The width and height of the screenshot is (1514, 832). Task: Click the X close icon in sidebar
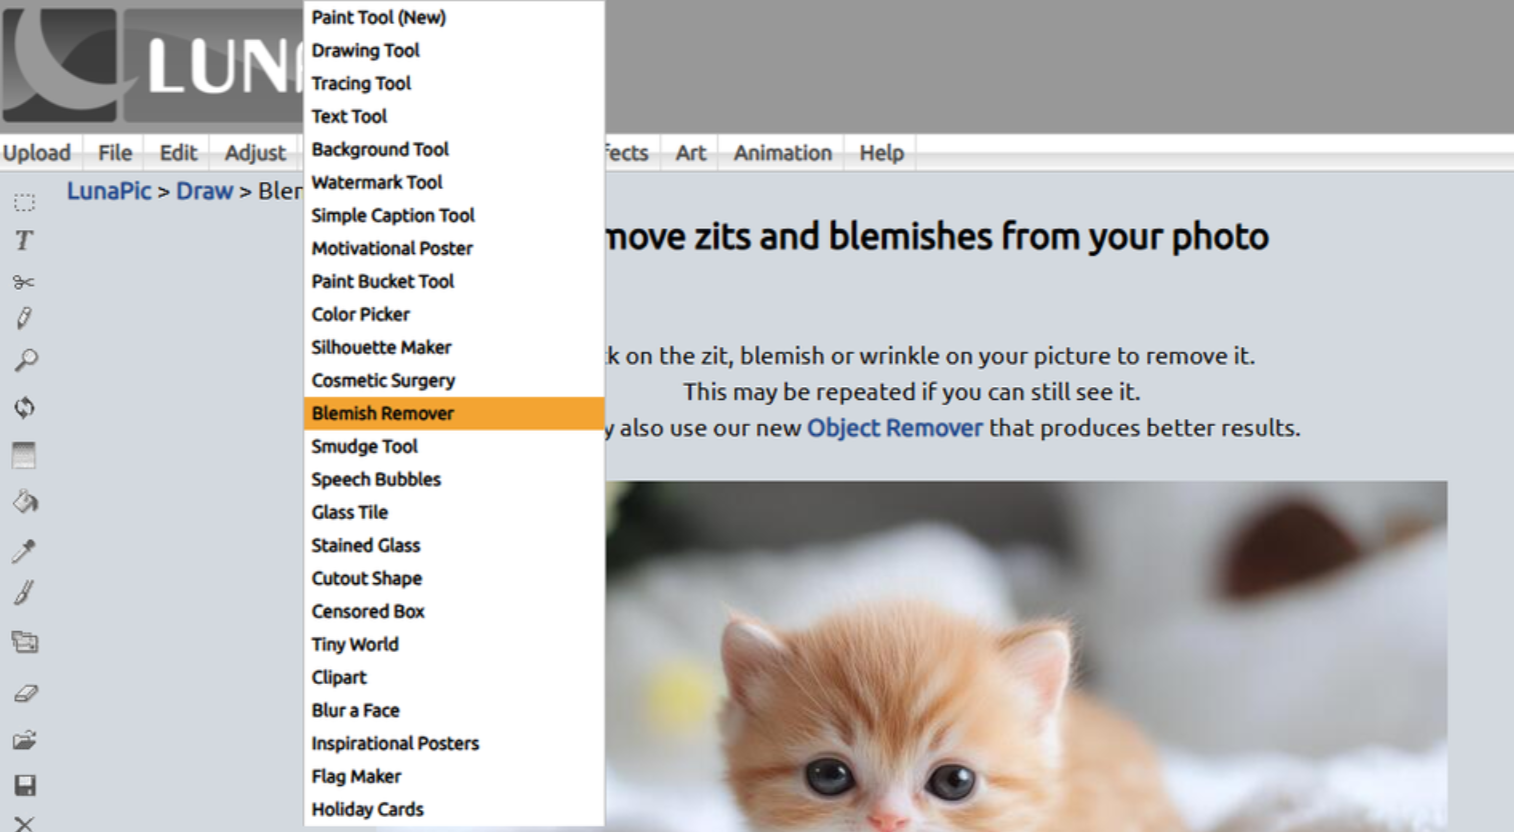click(24, 824)
